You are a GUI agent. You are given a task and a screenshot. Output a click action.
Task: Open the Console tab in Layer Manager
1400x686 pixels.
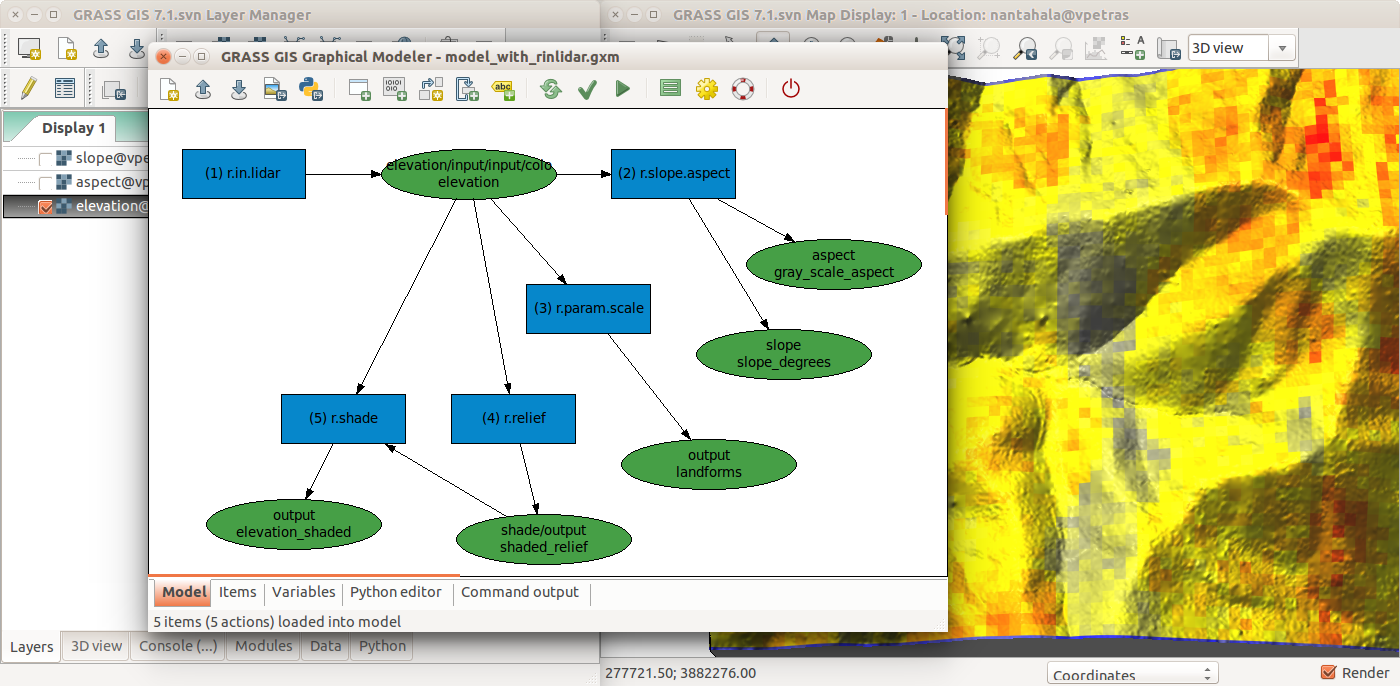click(x=178, y=646)
